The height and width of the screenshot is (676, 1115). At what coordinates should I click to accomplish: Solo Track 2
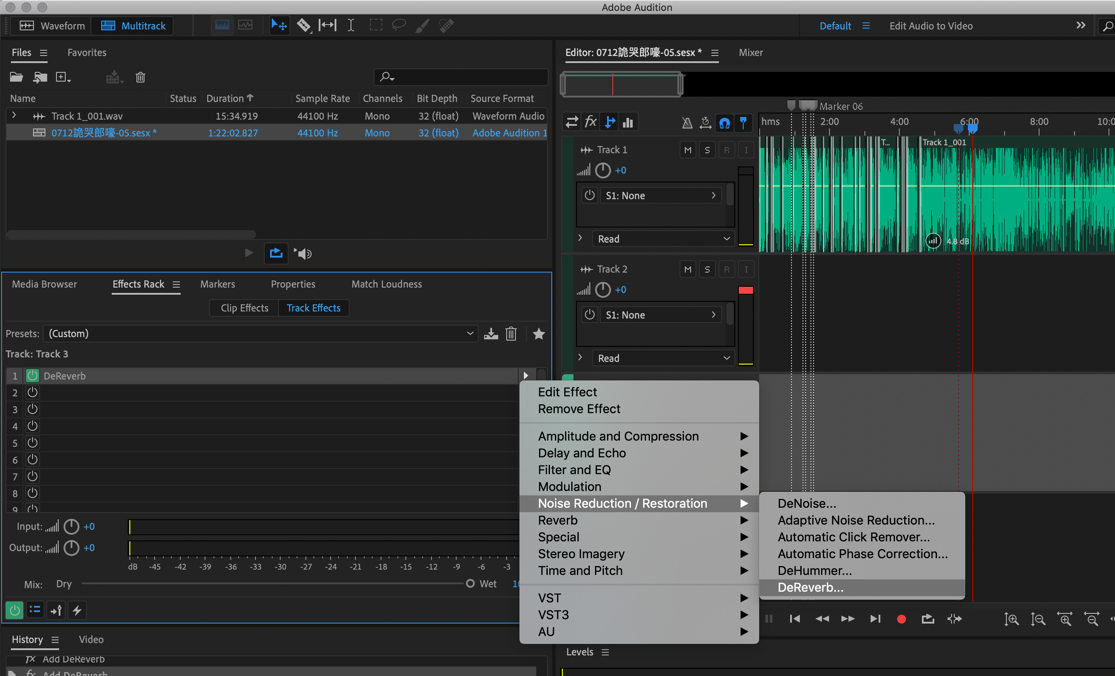pos(707,269)
